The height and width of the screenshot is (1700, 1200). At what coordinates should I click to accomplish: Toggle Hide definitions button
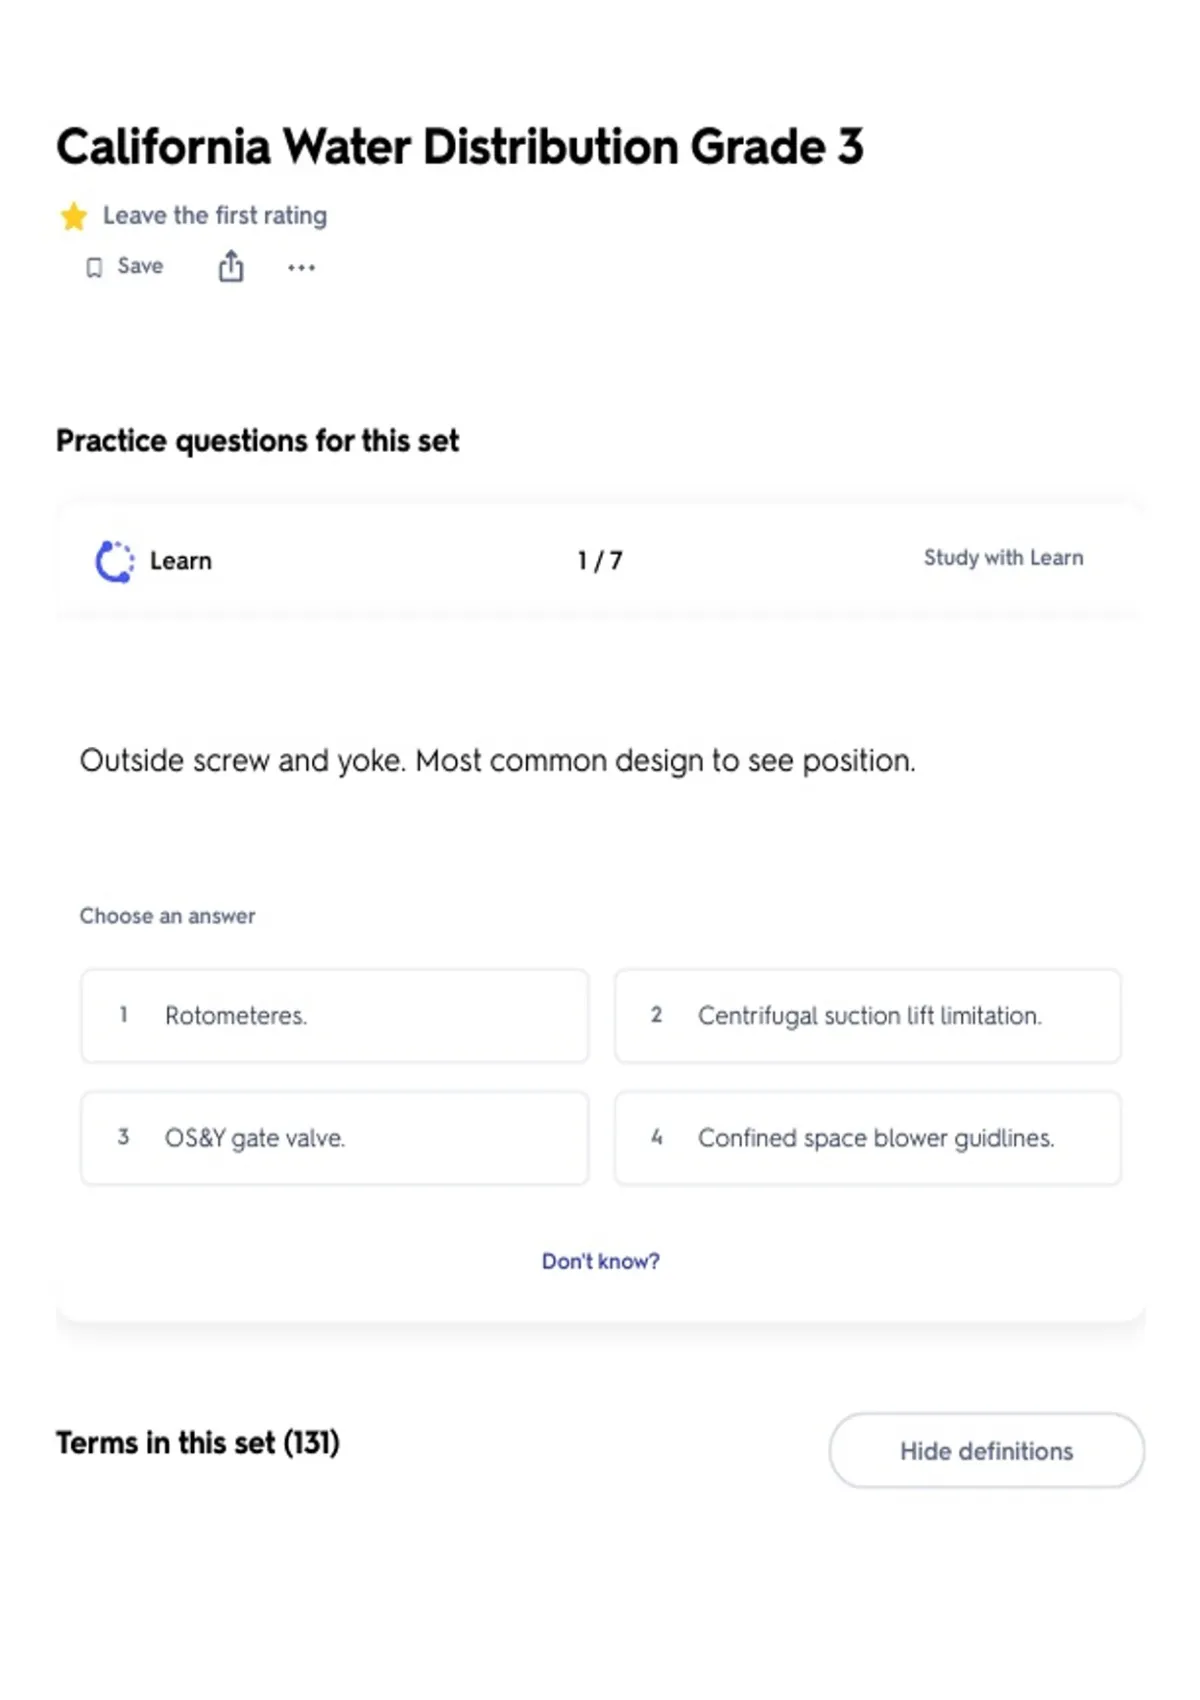987,1451
